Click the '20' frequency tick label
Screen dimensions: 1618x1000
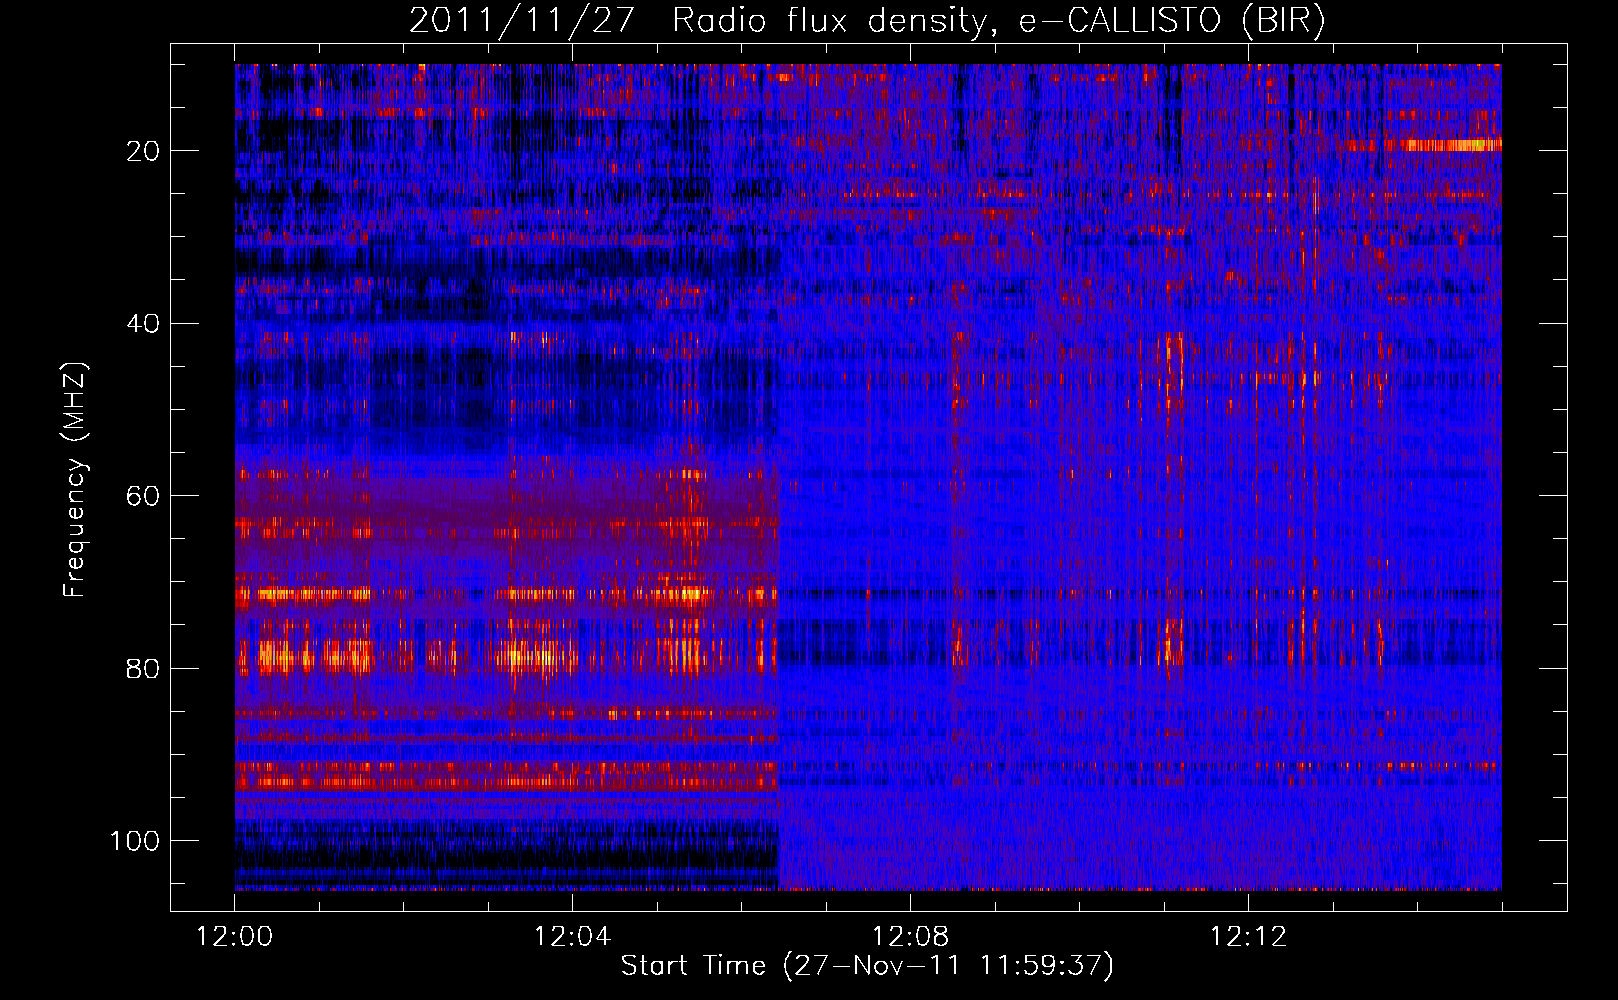[x=144, y=151]
